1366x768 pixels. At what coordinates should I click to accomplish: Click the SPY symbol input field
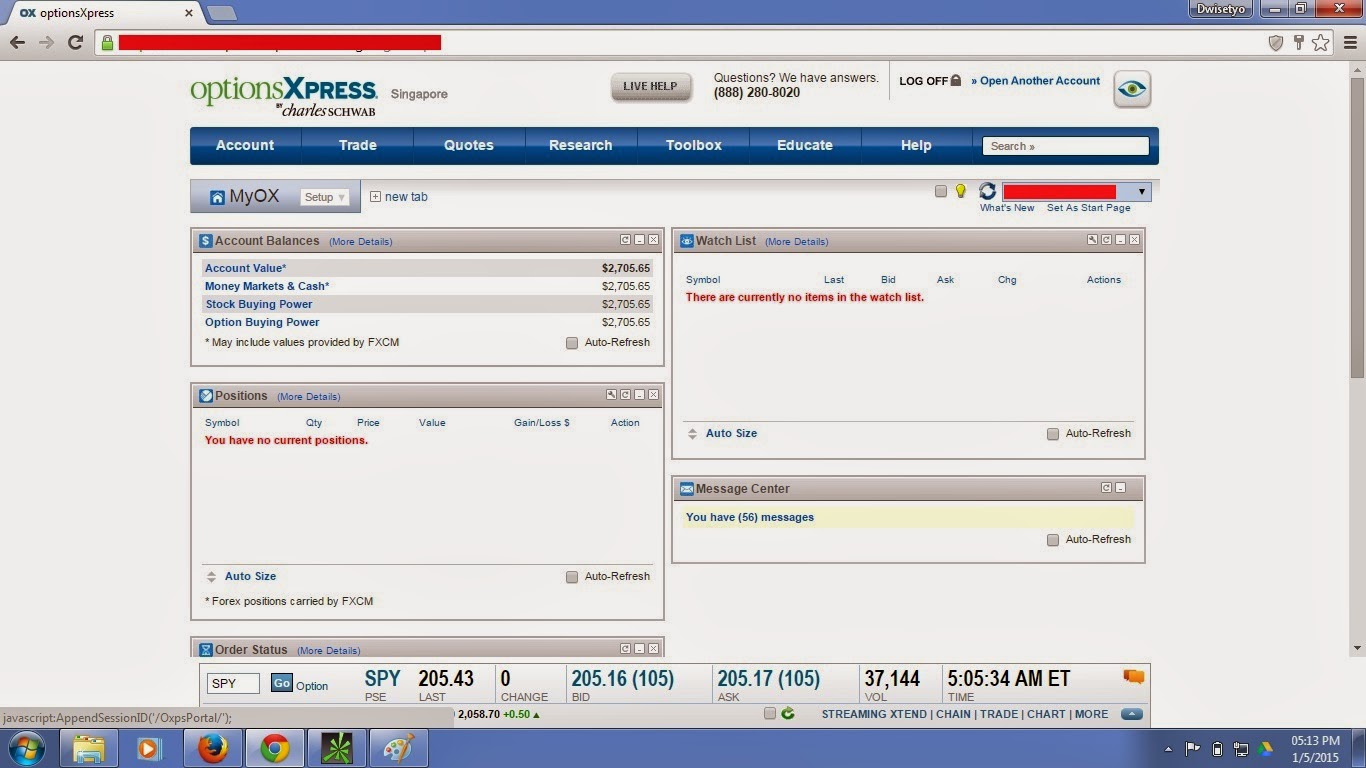tap(233, 684)
